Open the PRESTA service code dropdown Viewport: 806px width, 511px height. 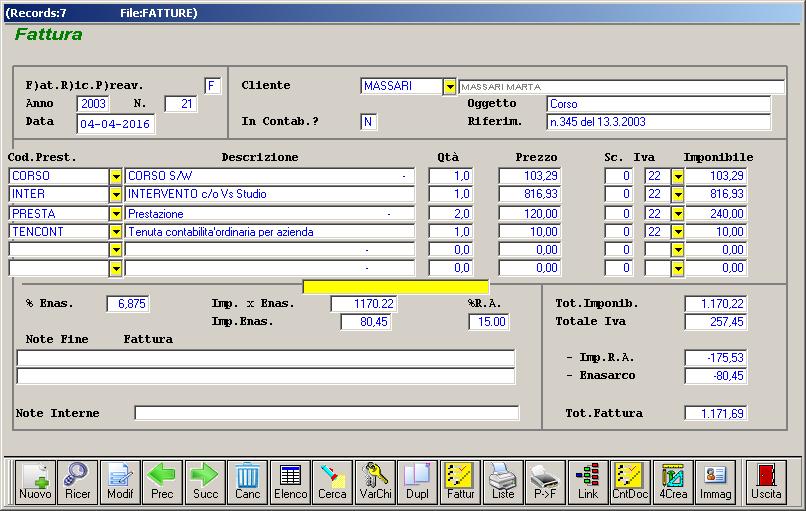coord(116,214)
